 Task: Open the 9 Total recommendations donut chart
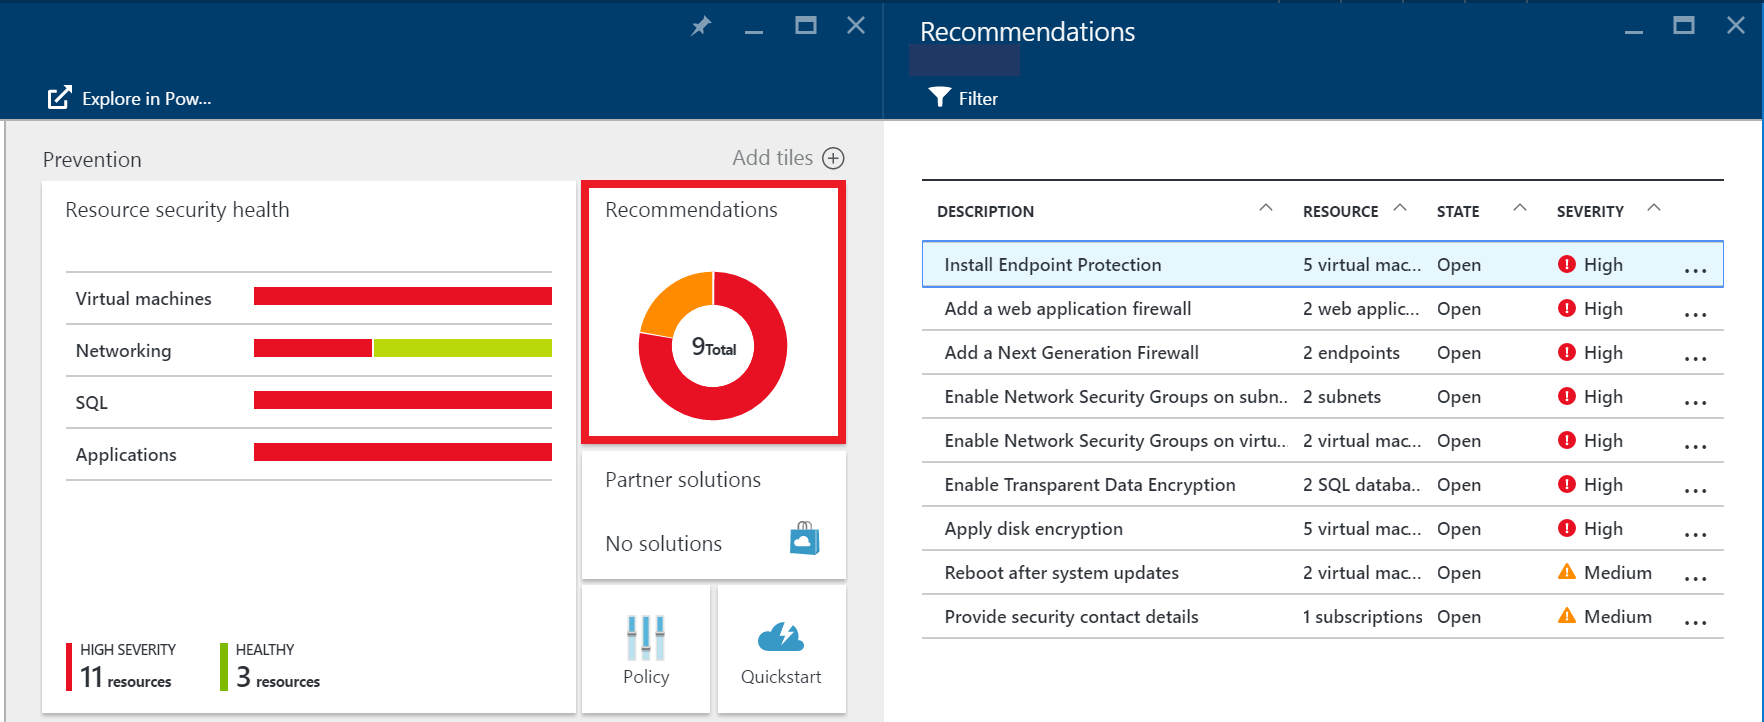tap(713, 346)
